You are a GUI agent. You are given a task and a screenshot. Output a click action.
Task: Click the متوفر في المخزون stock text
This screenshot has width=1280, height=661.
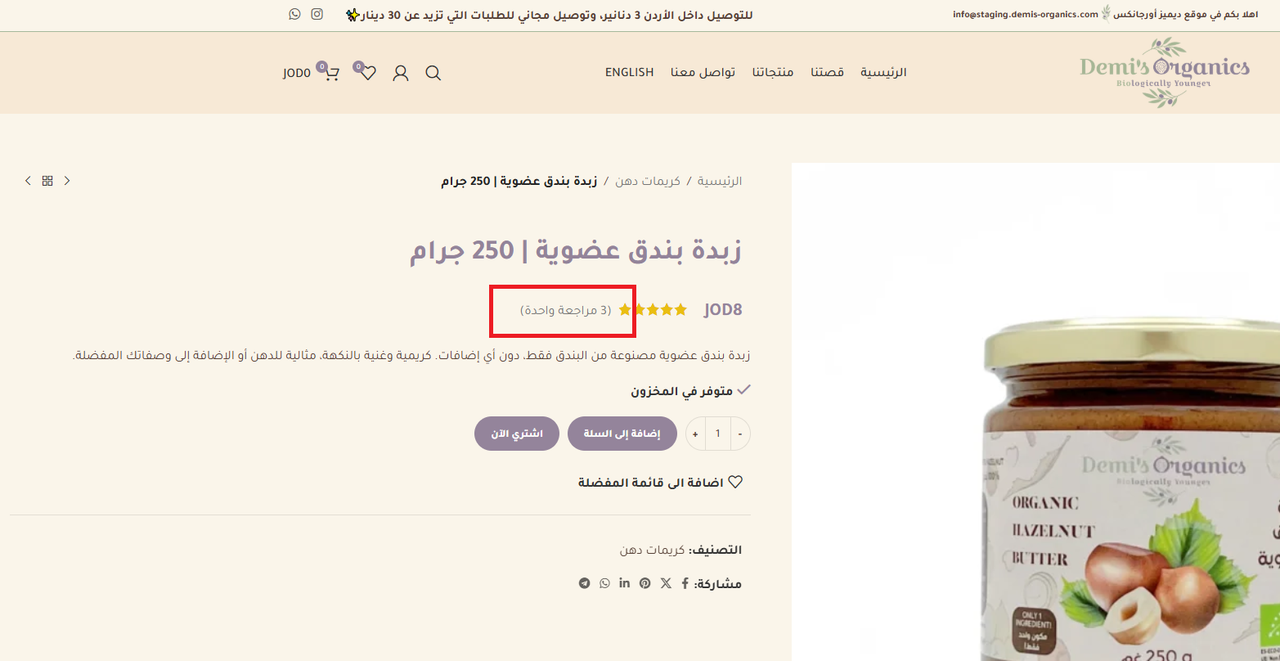[682, 391]
